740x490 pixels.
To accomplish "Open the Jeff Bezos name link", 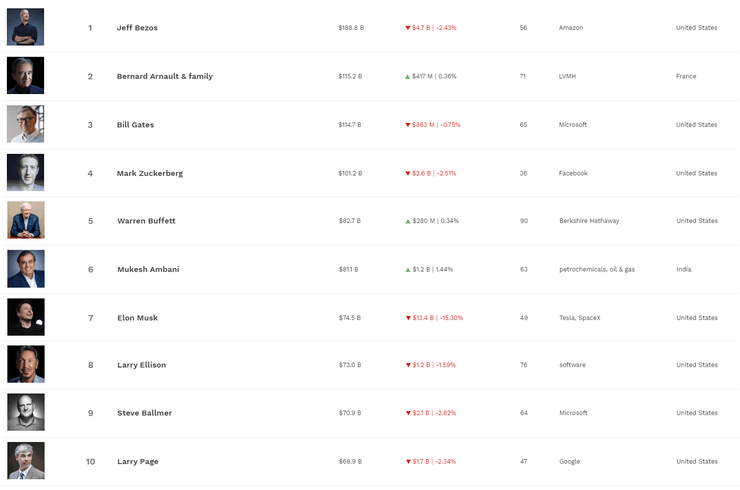I will (137, 28).
